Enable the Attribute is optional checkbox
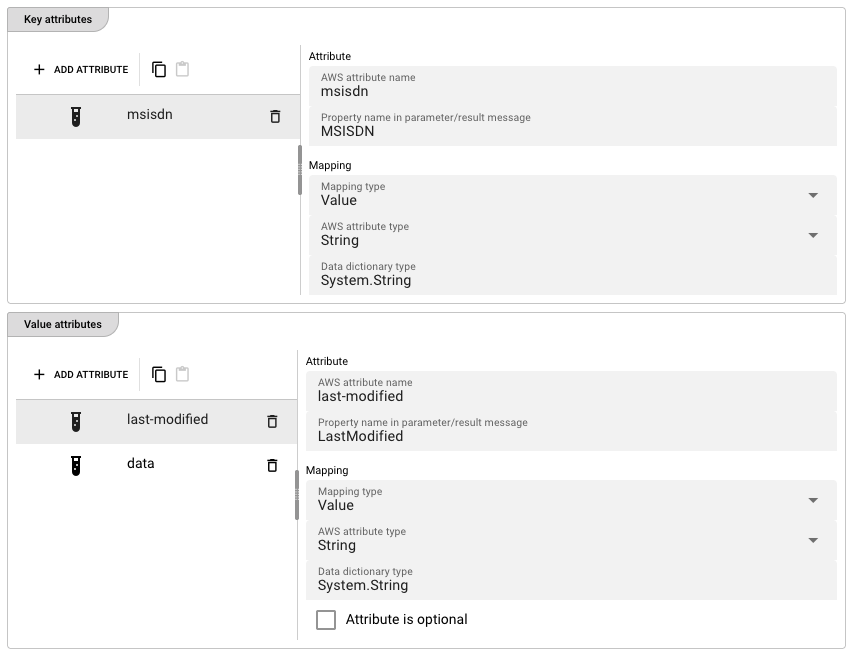856x656 pixels. pos(325,619)
